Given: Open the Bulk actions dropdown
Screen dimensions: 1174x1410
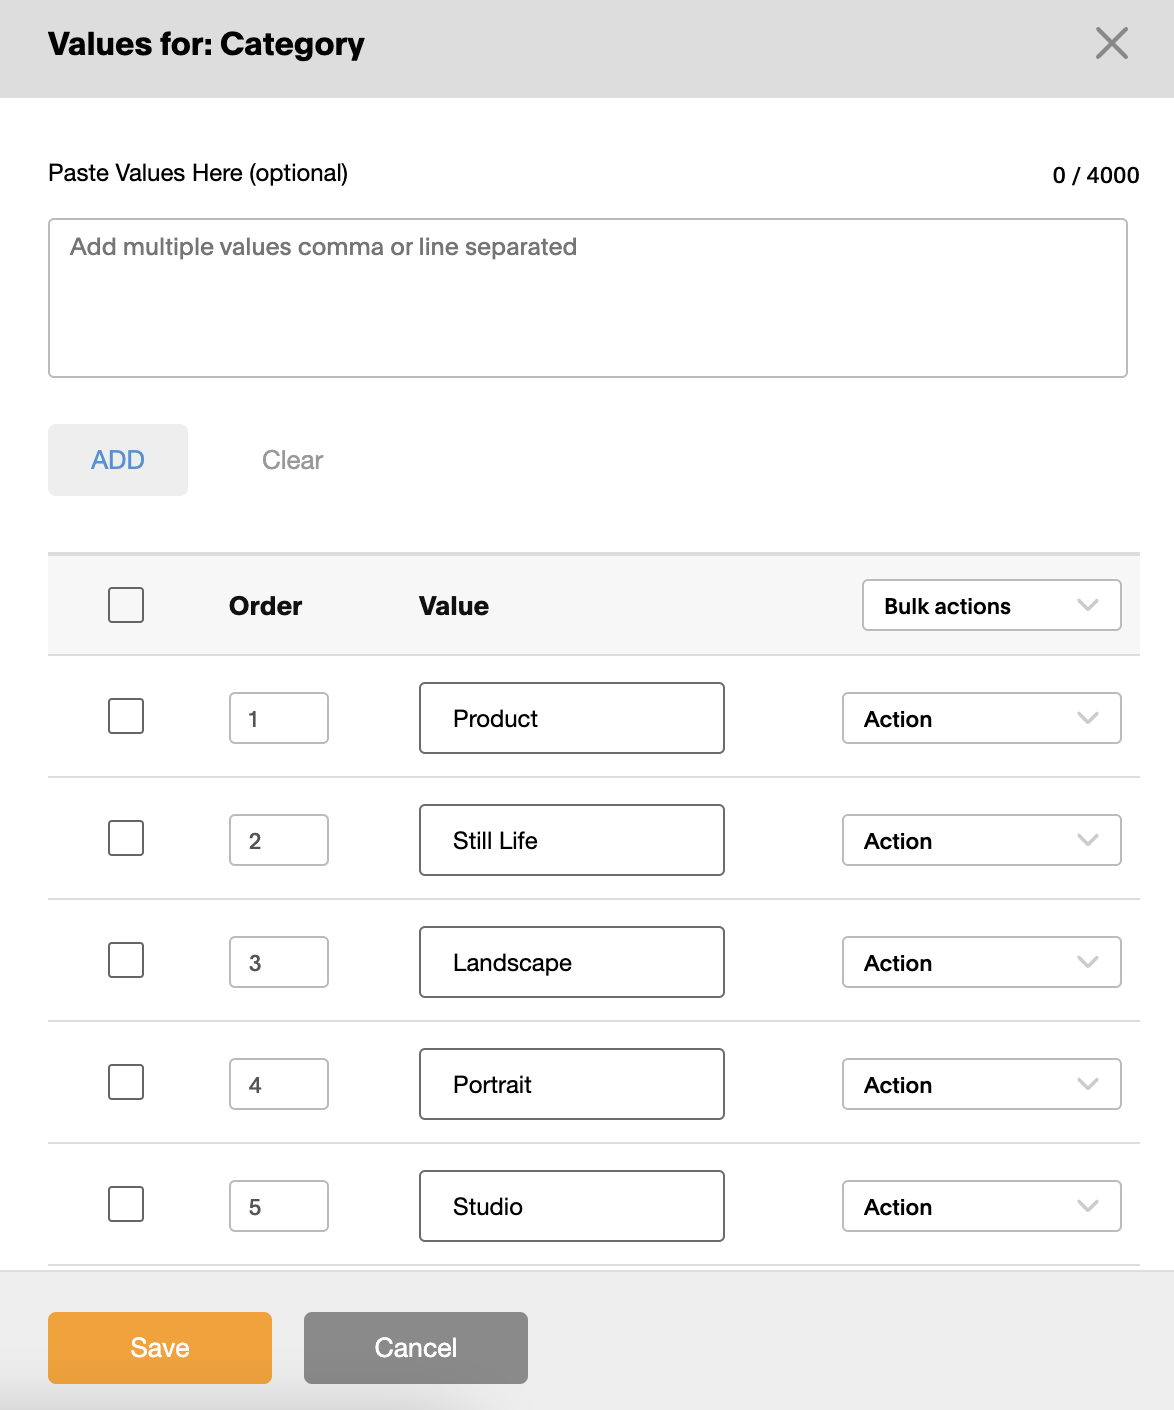Looking at the screenshot, I should [991, 605].
